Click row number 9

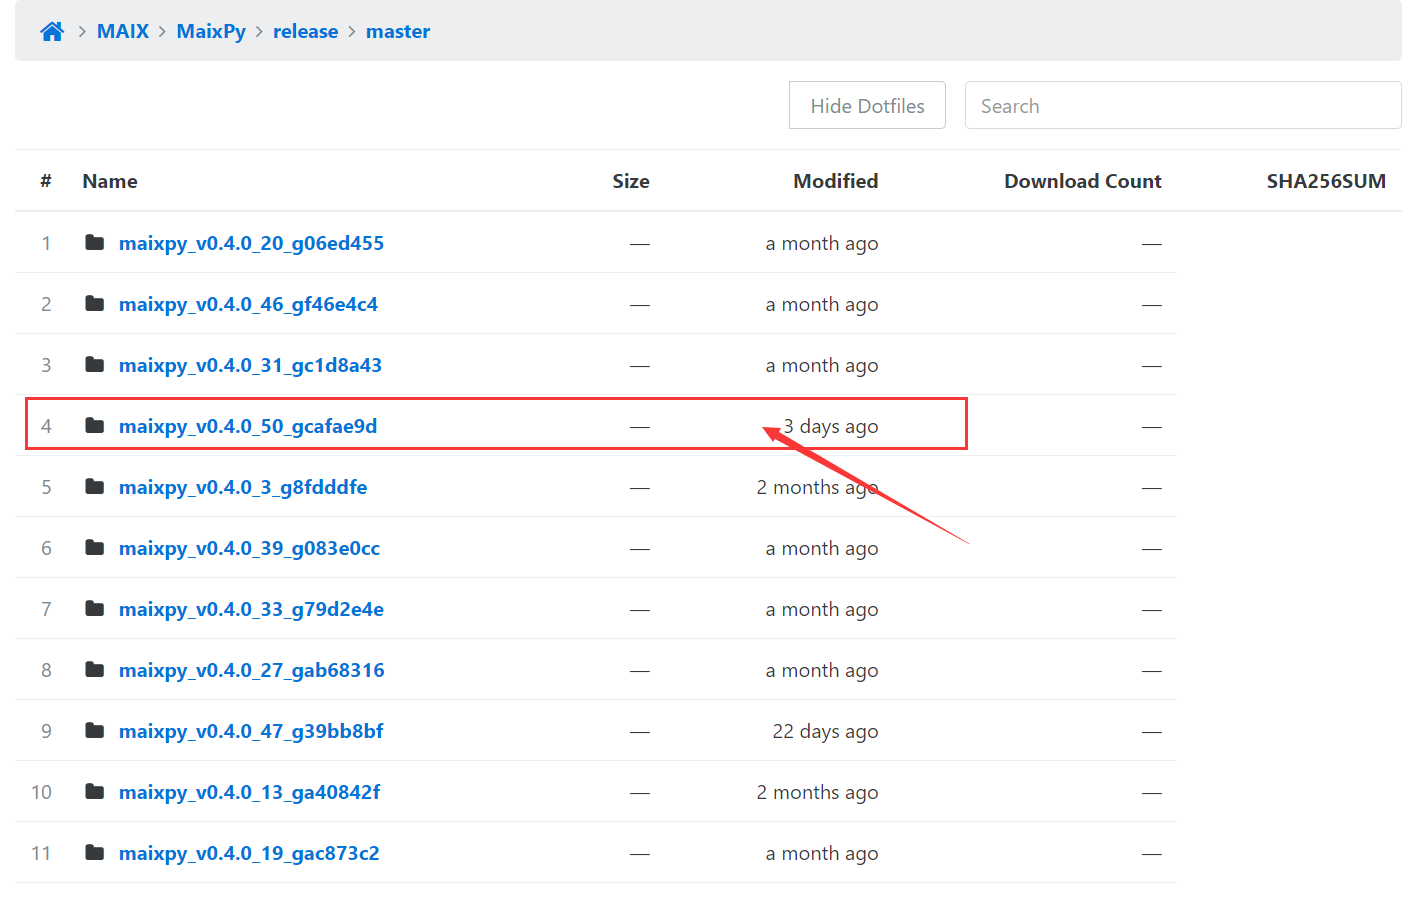point(46,731)
